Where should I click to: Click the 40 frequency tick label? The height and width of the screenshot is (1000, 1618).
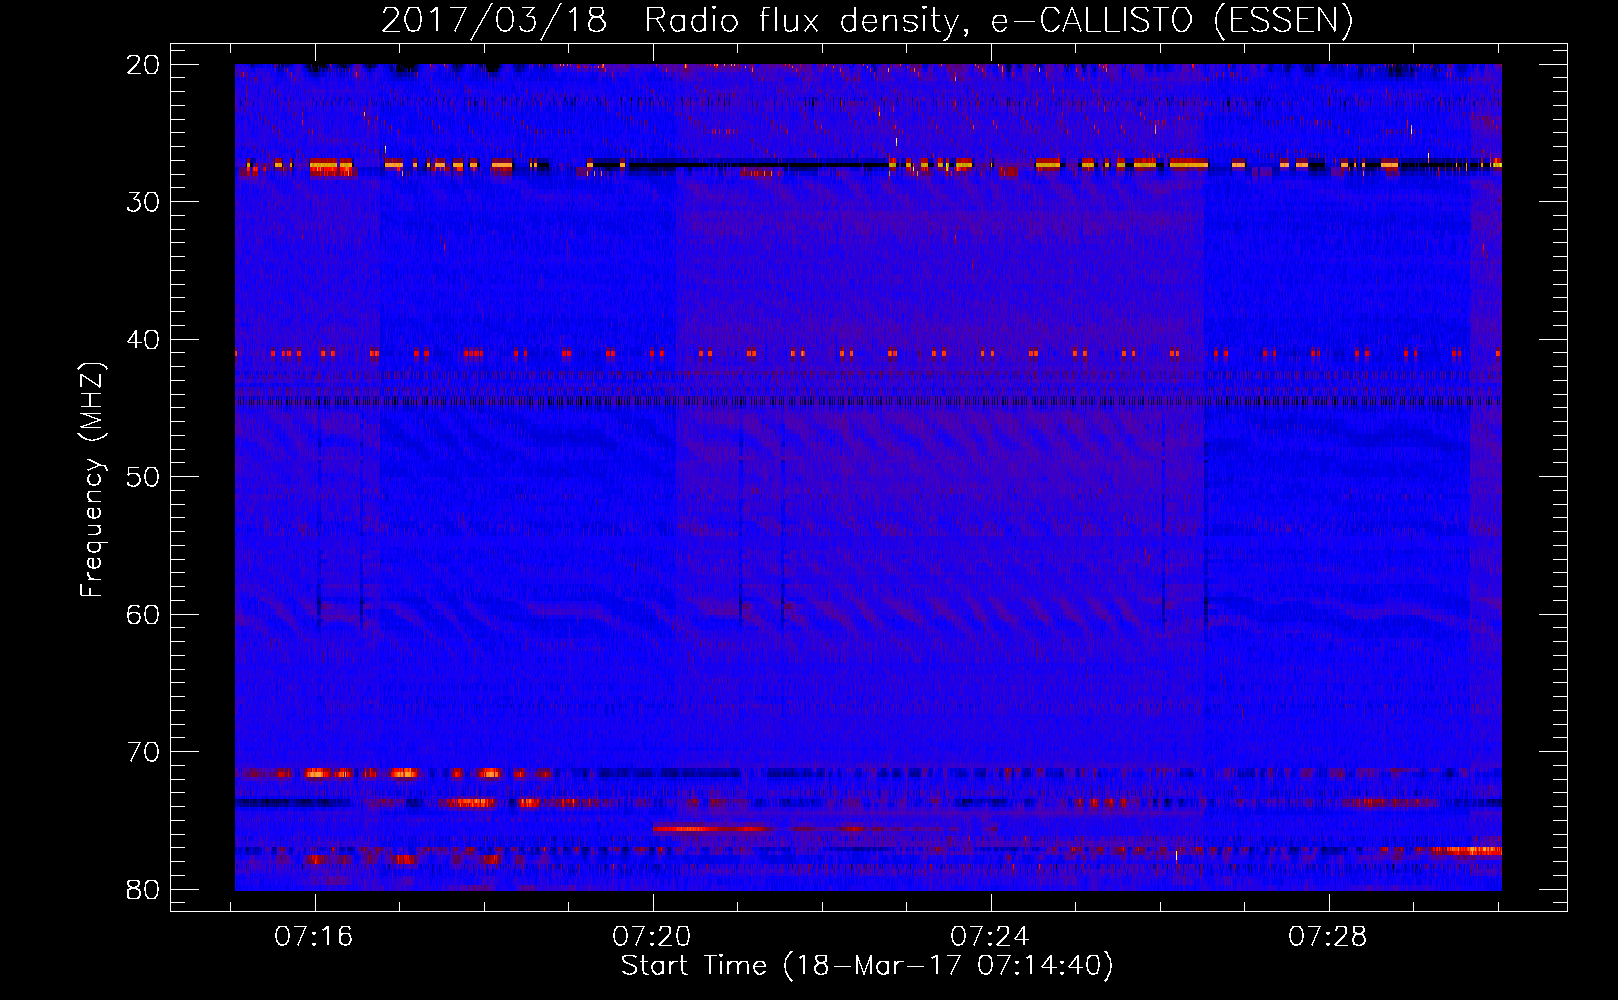click(144, 340)
